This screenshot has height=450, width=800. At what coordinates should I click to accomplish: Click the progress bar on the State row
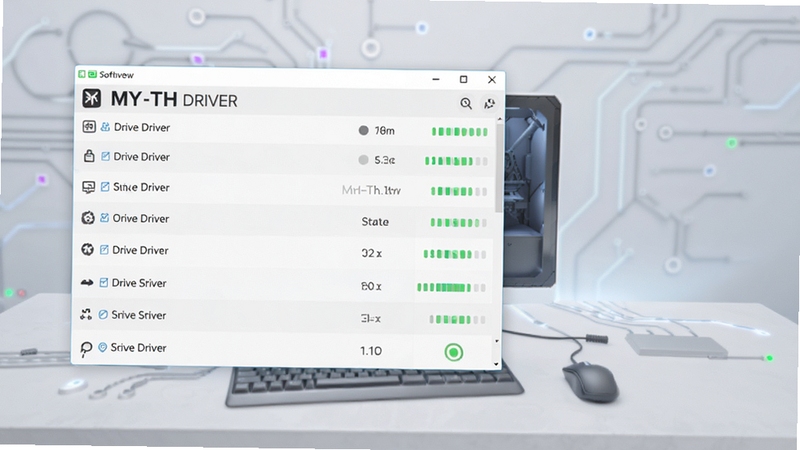(x=458, y=223)
